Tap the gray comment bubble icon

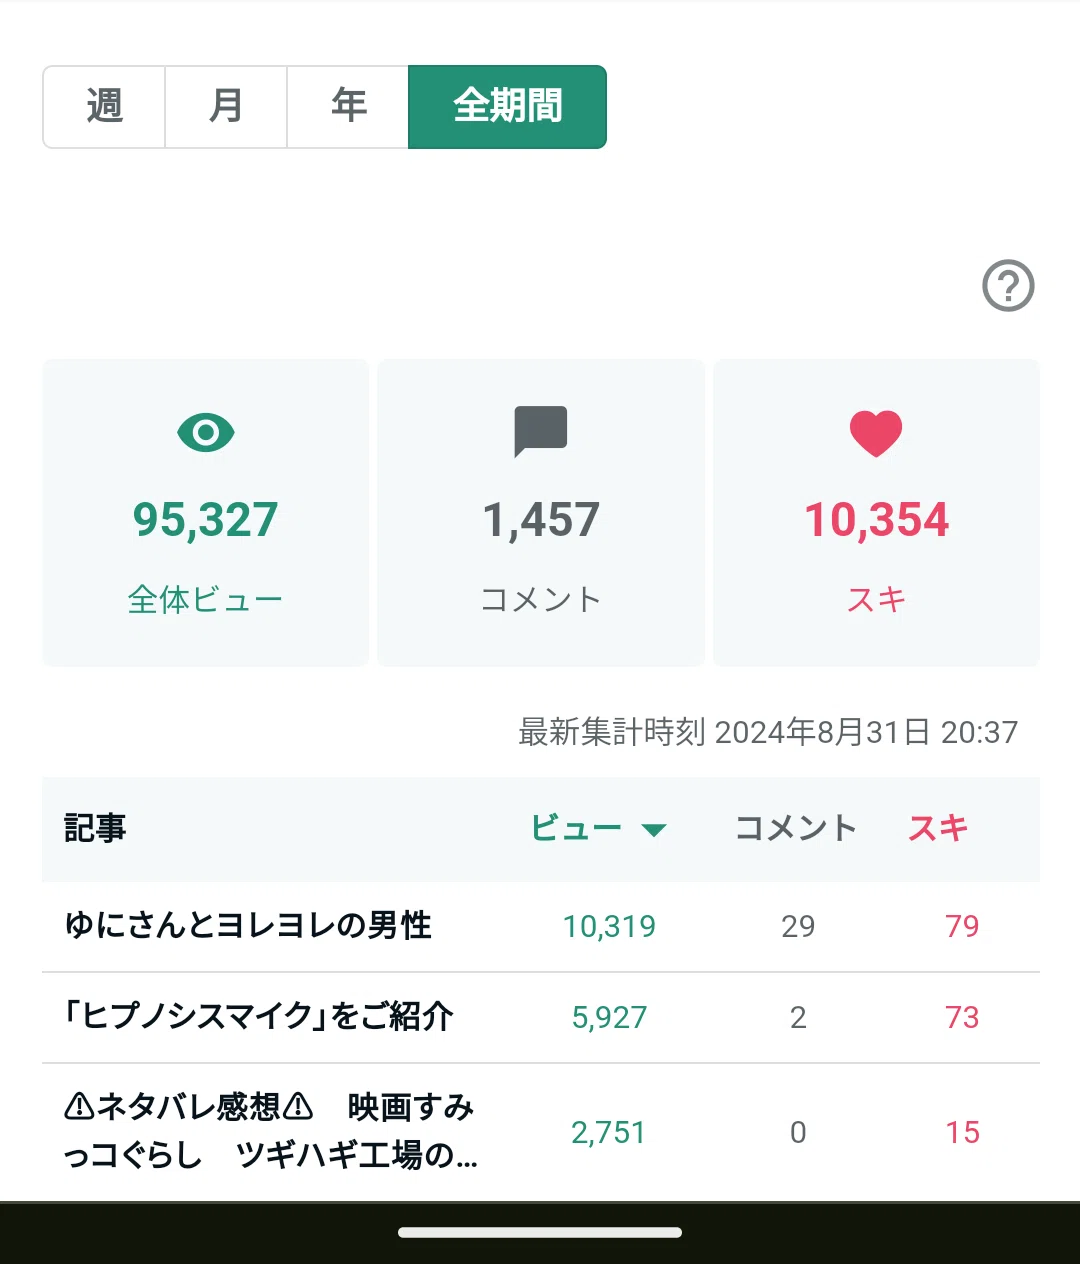click(x=541, y=432)
